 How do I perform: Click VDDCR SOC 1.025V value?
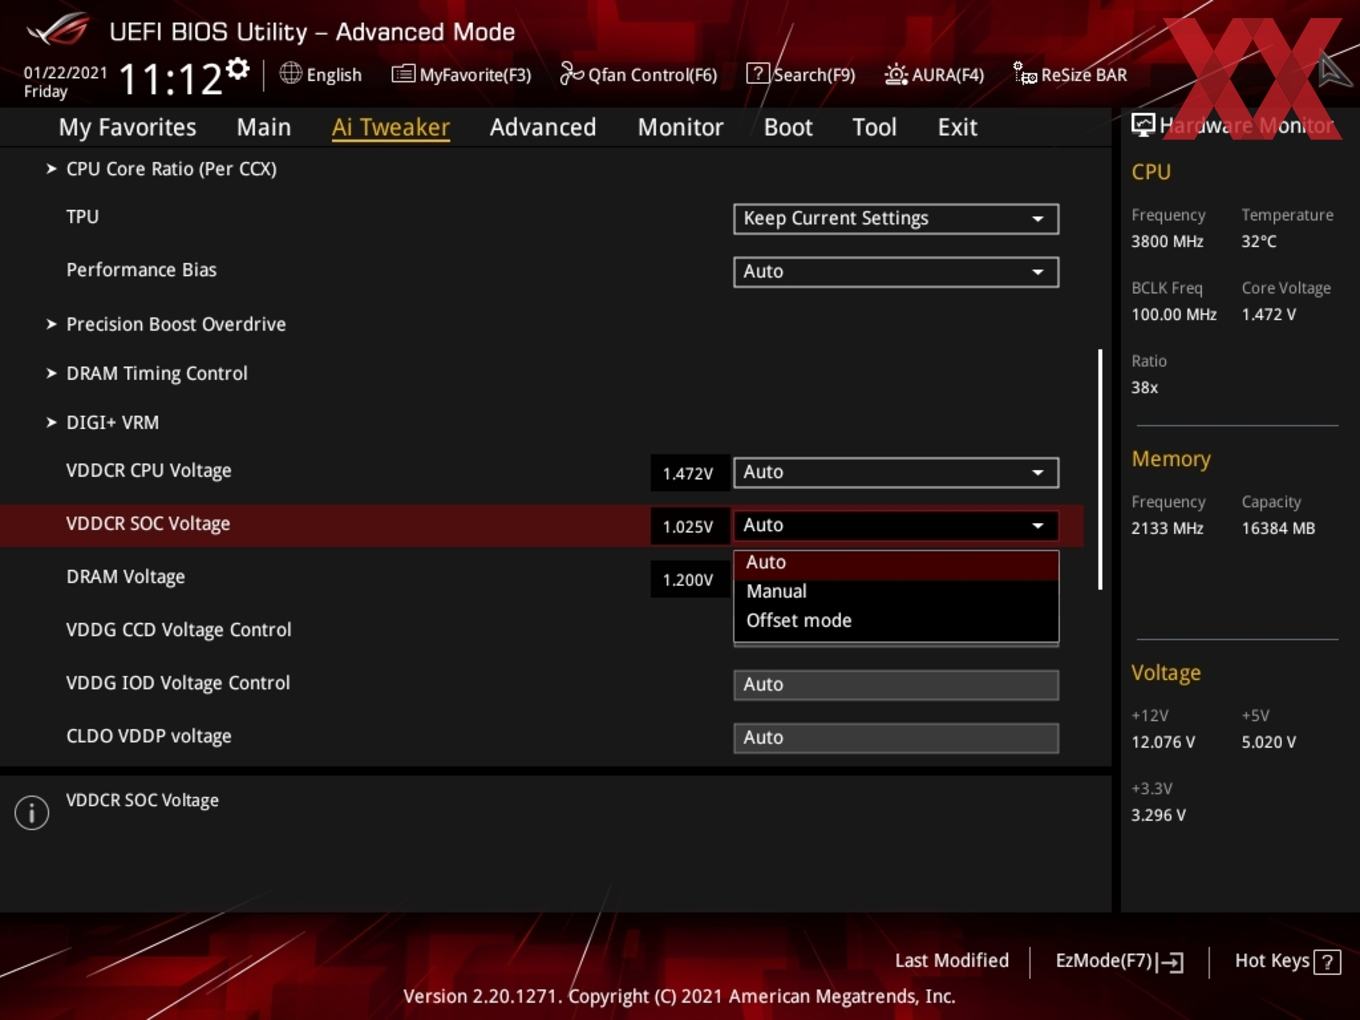(688, 526)
